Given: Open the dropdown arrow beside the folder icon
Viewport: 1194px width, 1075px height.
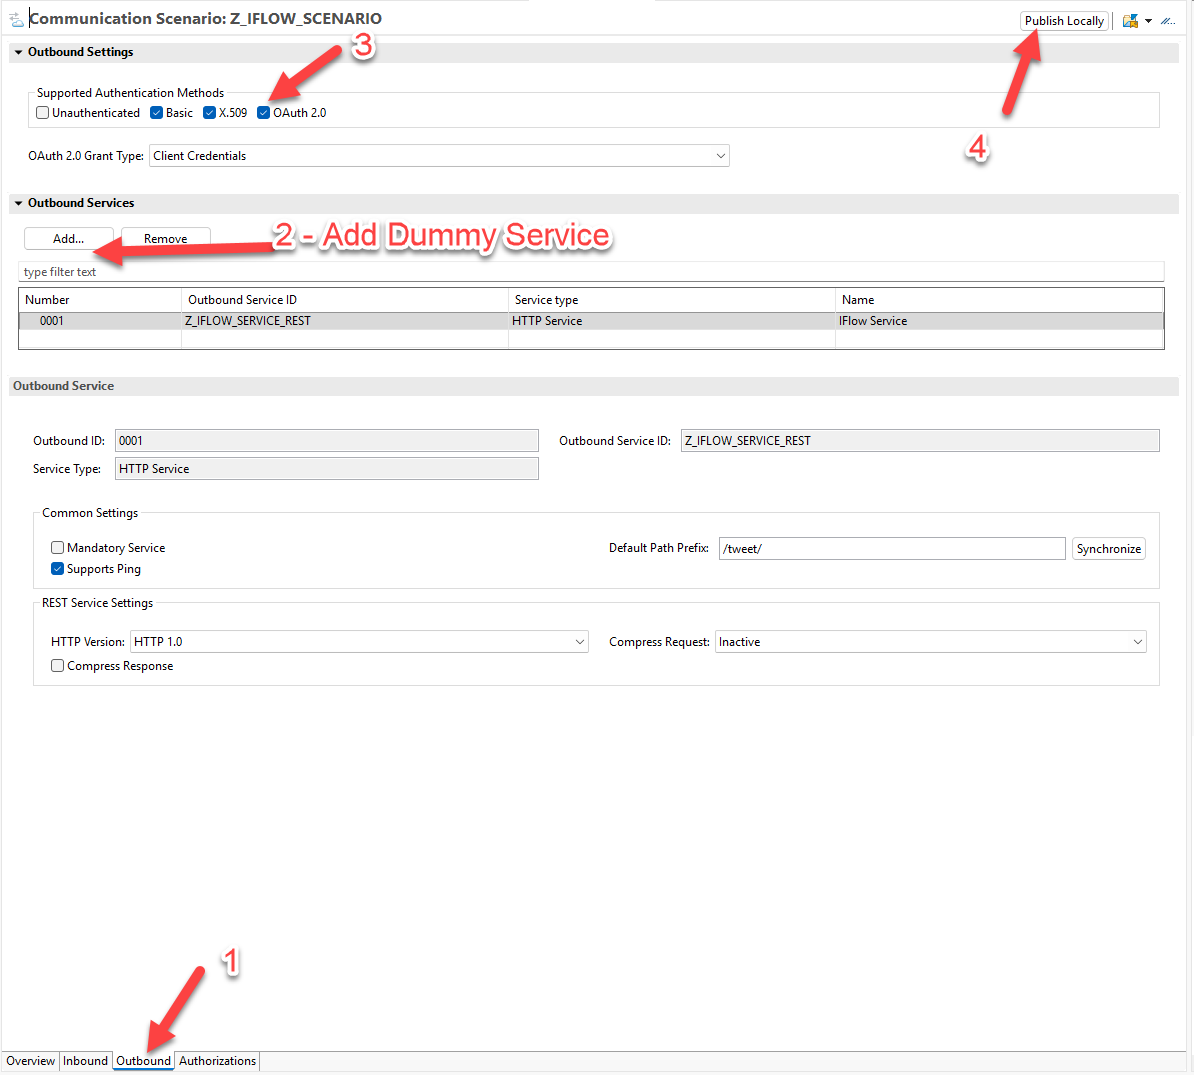Looking at the screenshot, I should [x=1148, y=21].
